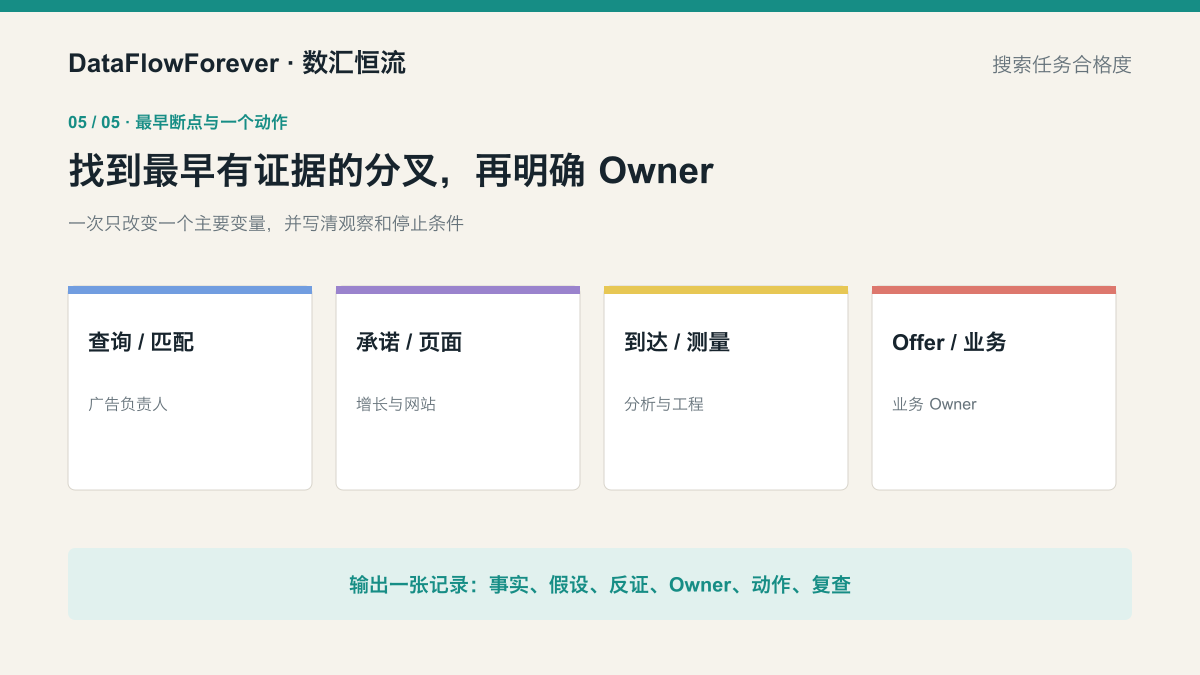Click 分析与工程 owner text
This screenshot has width=1200, height=675.
pyautogui.click(x=664, y=404)
